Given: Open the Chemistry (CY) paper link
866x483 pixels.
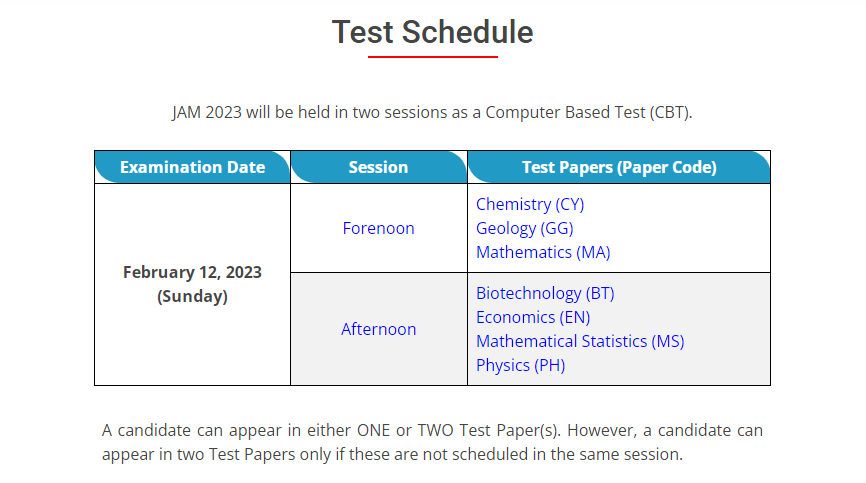Looking at the screenshot, I should pyautogui.click(x=530, y=204).
